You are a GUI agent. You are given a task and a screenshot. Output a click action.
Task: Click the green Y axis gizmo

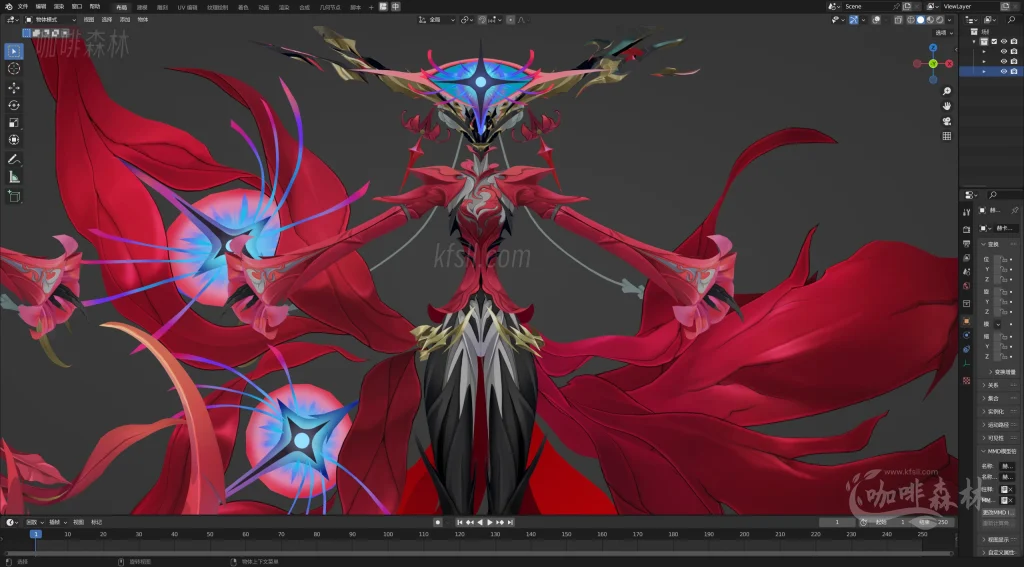click(x=933, y=63)
